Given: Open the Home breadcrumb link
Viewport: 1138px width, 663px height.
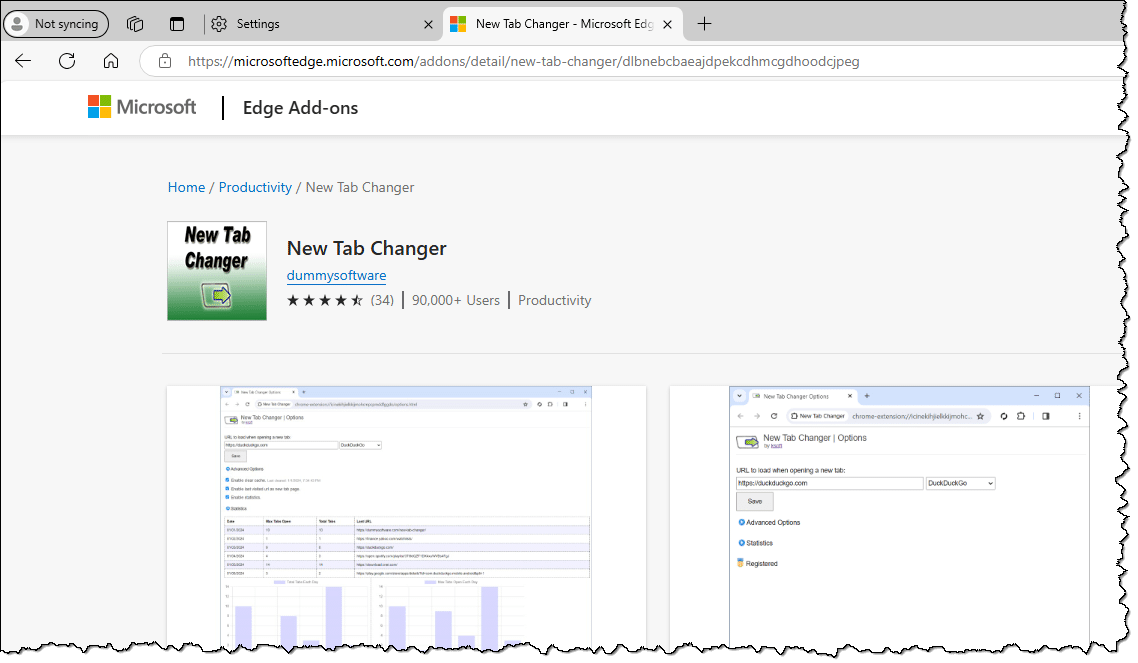Looking at the screenshot, I should point(186,187).
